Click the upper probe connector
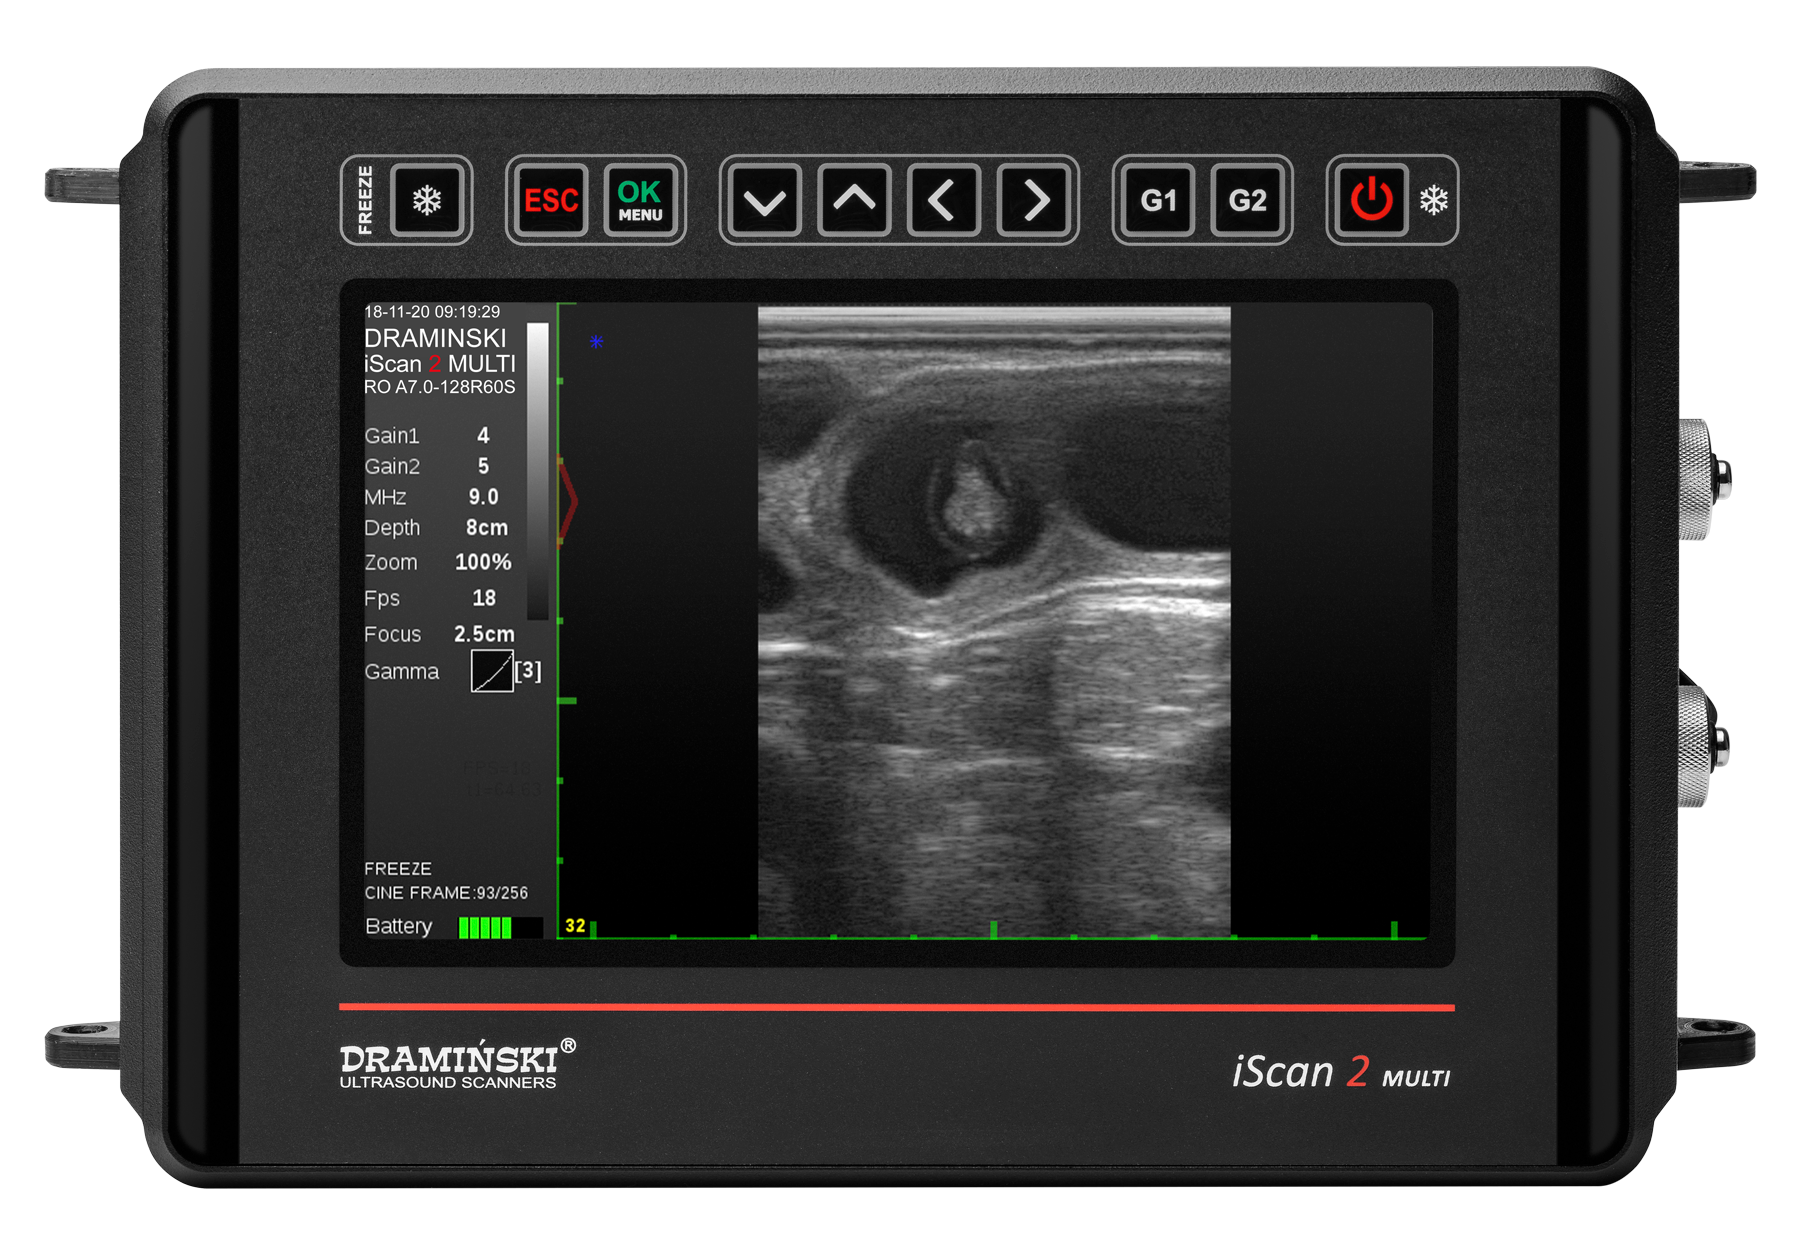Screen dimensions: 1800x1250 coord(1703,480)
